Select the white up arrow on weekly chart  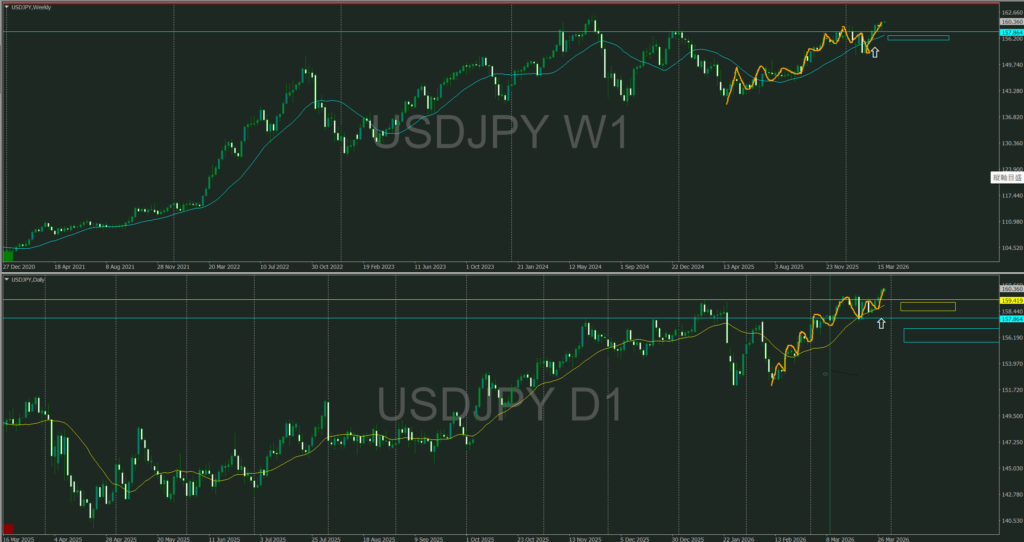(875, 51)
